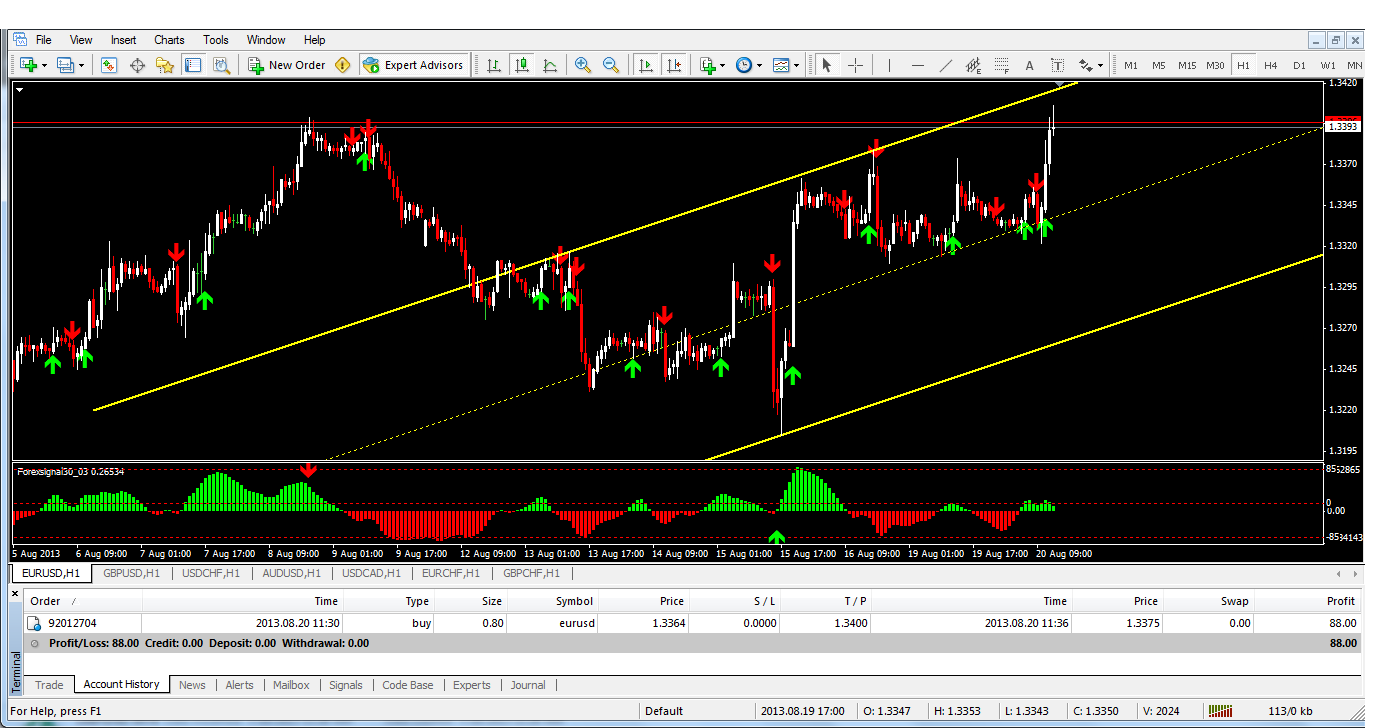Select the Text (A) drawing tool
Screen dimensions: 1373x728
(1029, 65)
